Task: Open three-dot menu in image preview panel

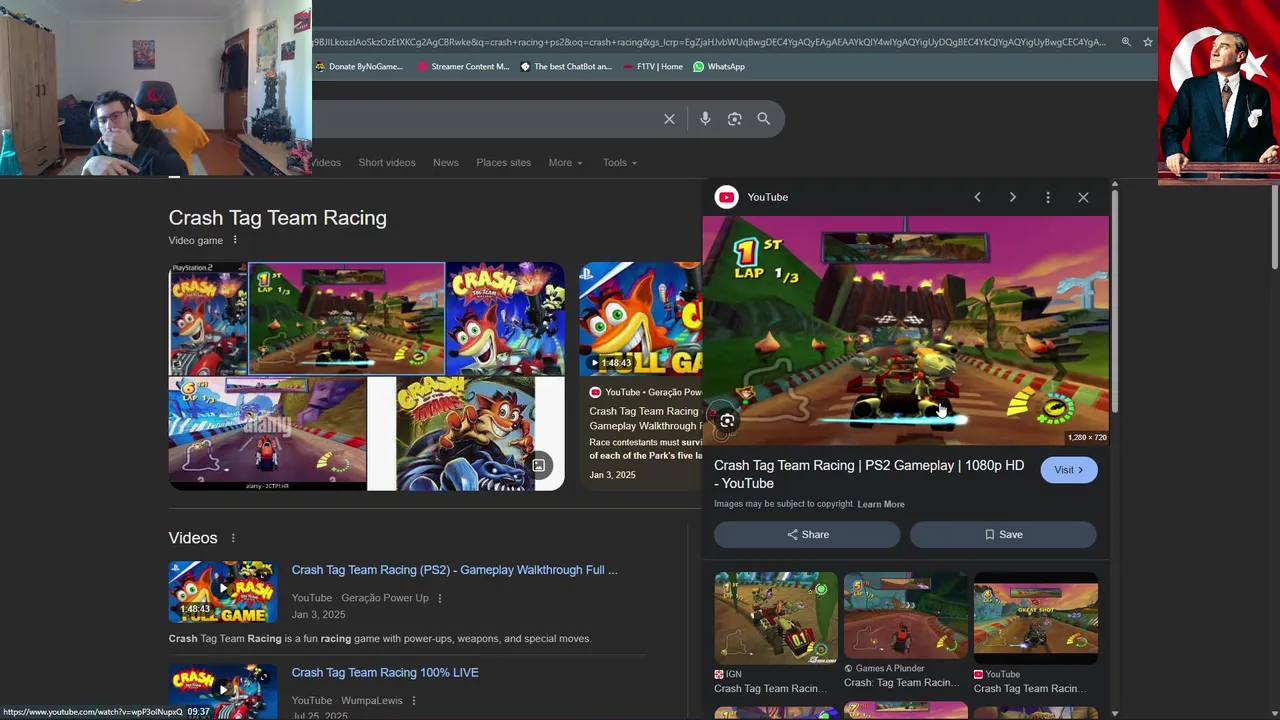Action: 1047,197
